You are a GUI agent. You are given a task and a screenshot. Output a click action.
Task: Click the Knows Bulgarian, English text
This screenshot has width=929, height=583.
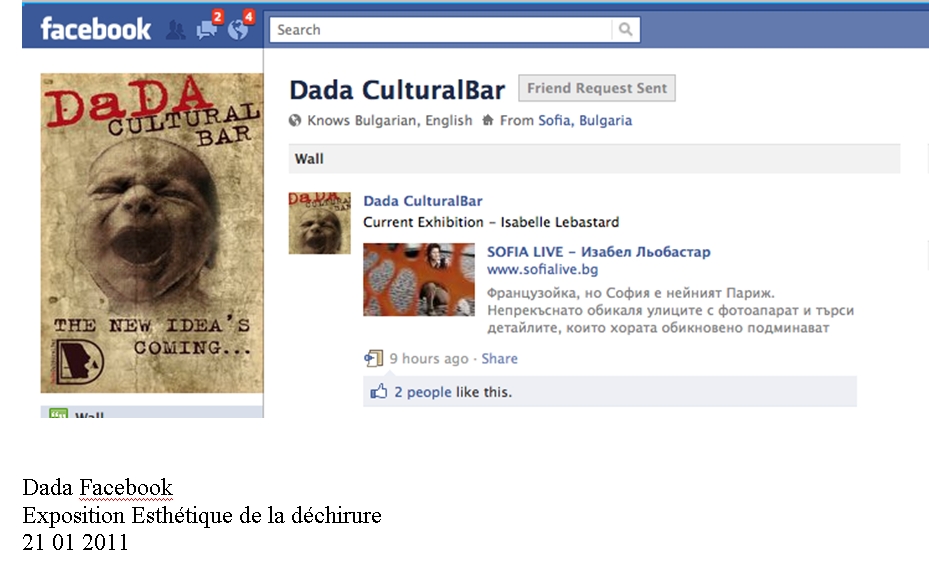click(x=390, y=120)
